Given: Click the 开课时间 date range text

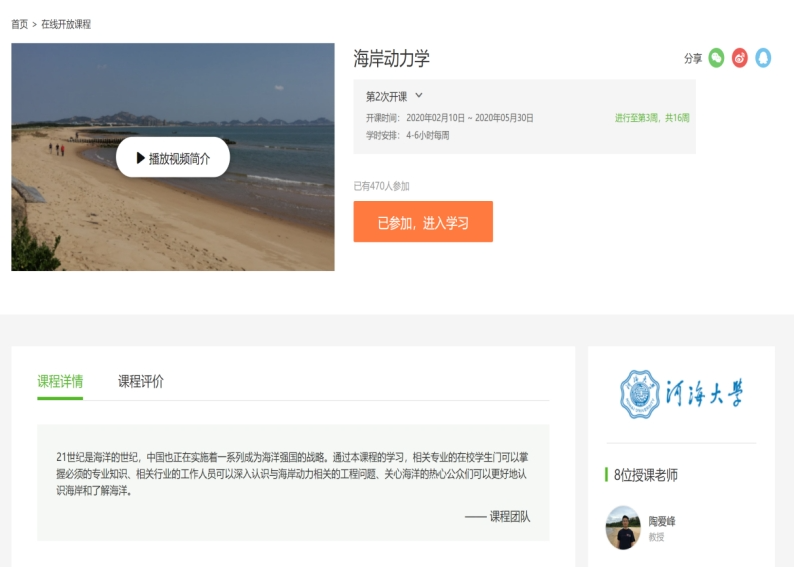Looking at the screenshot, I should tap(450, 118).
